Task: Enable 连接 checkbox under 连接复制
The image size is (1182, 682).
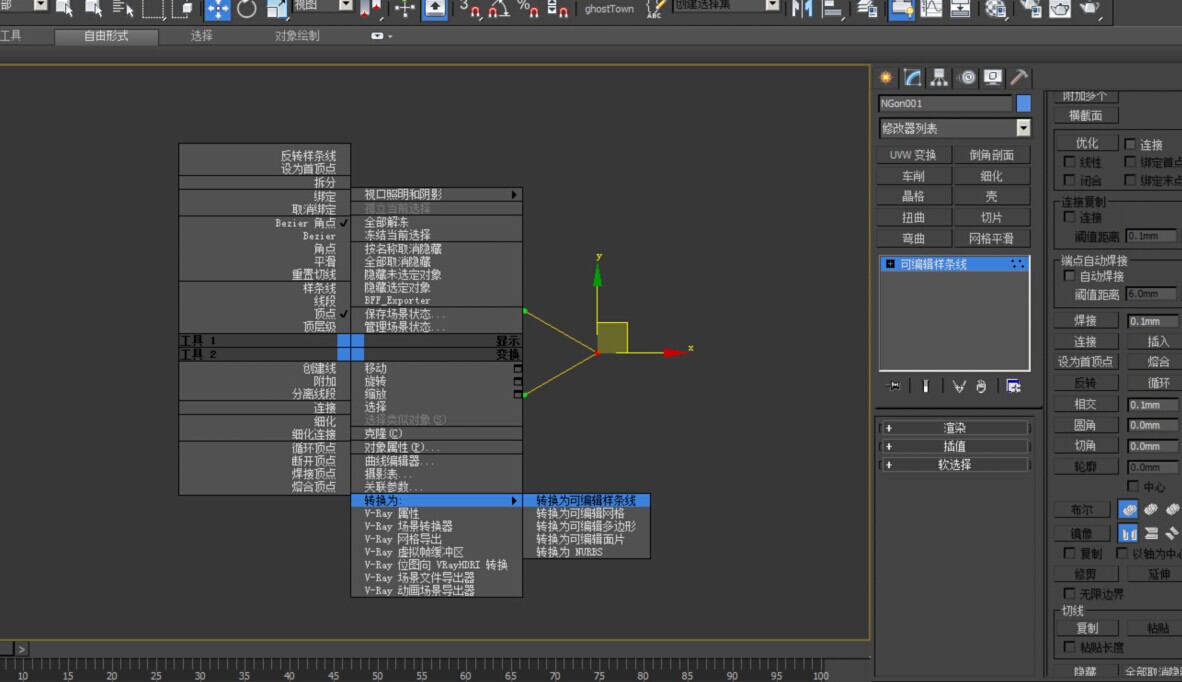Action: click(1069, 217)
